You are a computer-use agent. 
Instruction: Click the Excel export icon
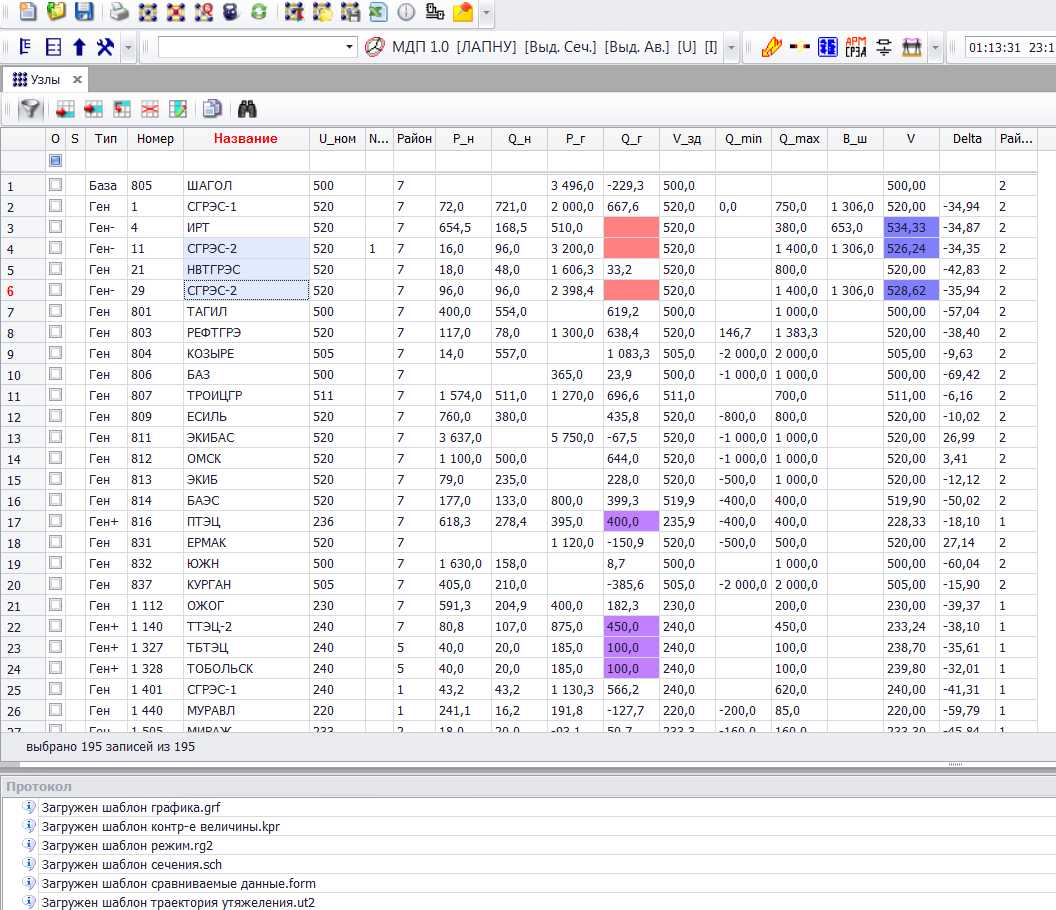click(x=378, y=11)
